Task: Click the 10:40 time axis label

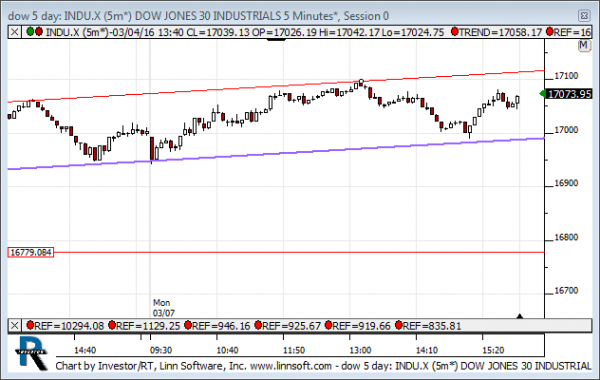Action: [x=227, y=350]
